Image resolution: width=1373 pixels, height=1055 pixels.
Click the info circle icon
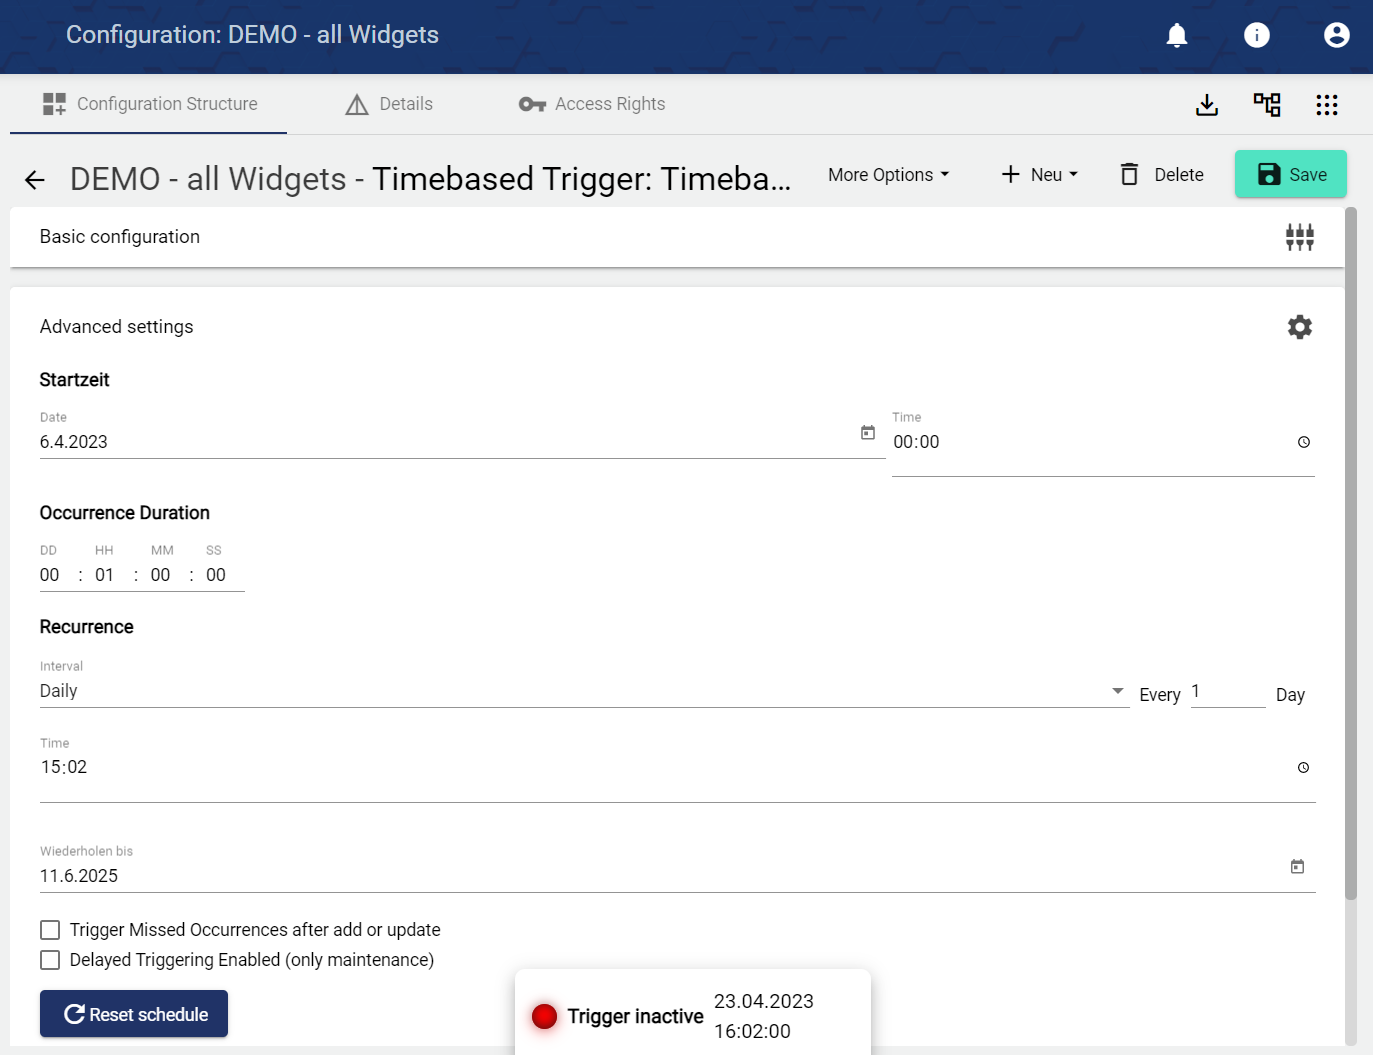(x=1257, y=36)
